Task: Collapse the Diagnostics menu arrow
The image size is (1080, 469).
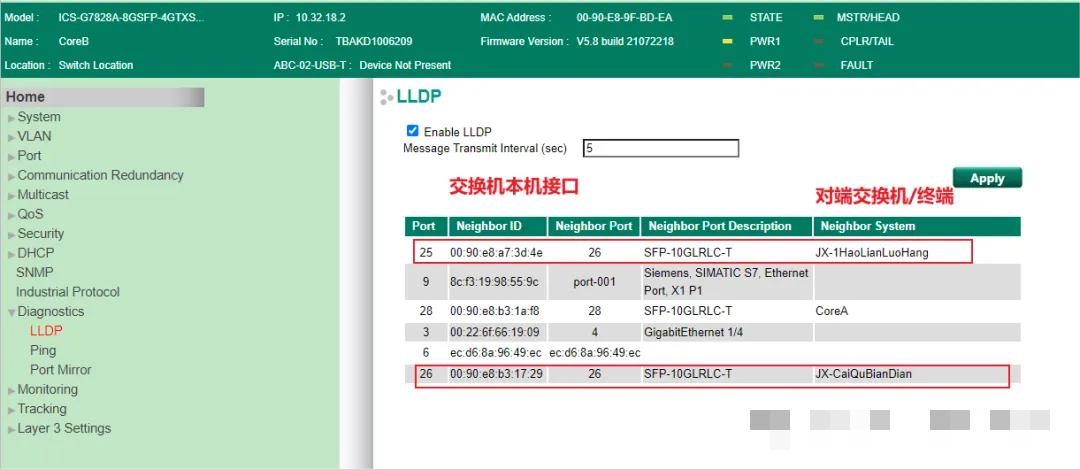Action: tap(12, 312)
